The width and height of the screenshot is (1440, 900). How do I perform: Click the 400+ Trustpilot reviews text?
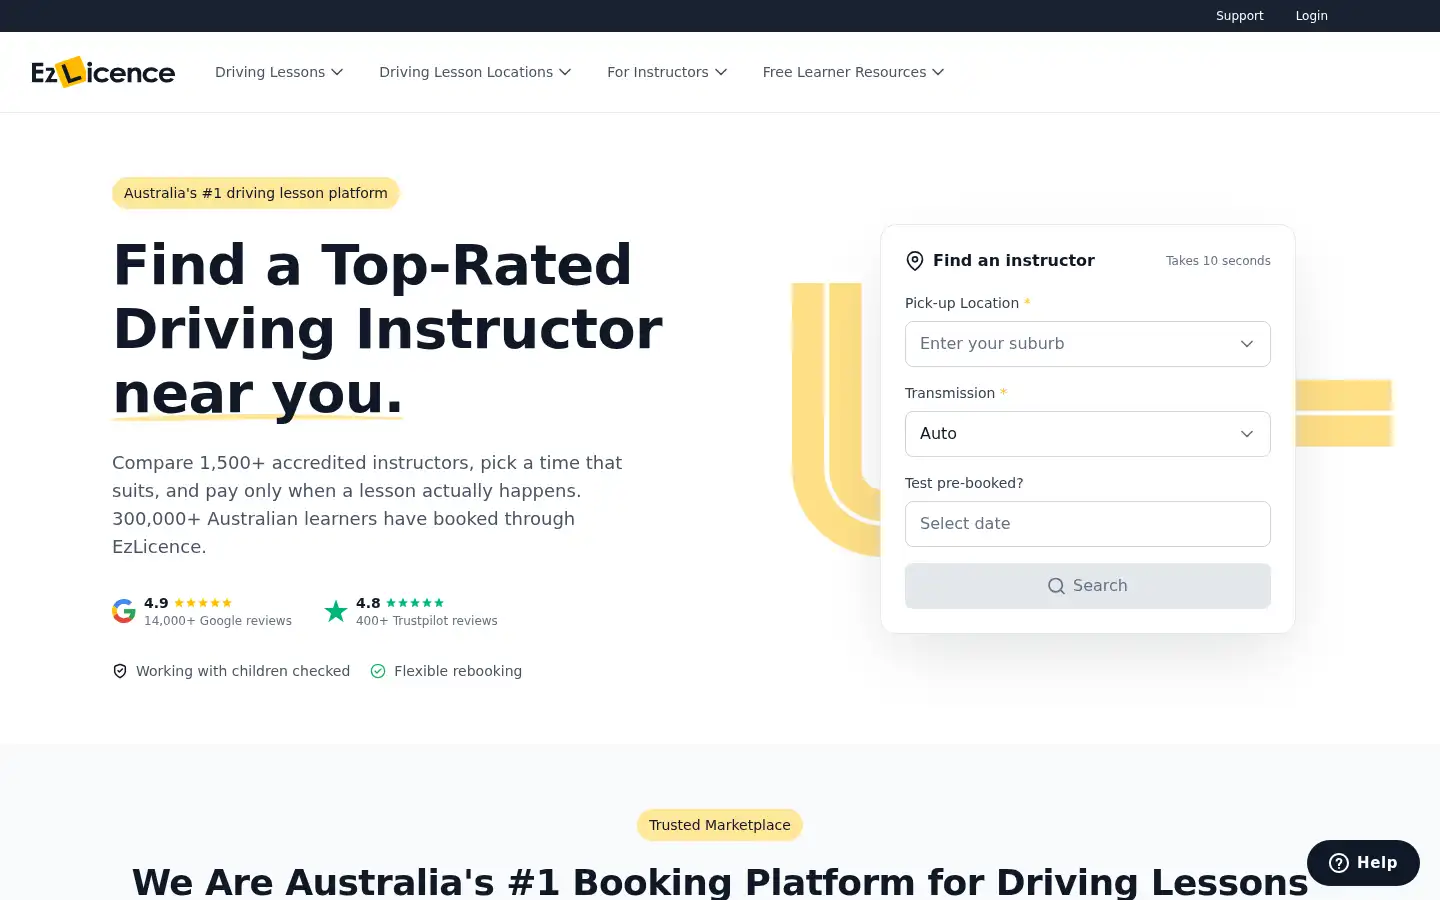427,621
